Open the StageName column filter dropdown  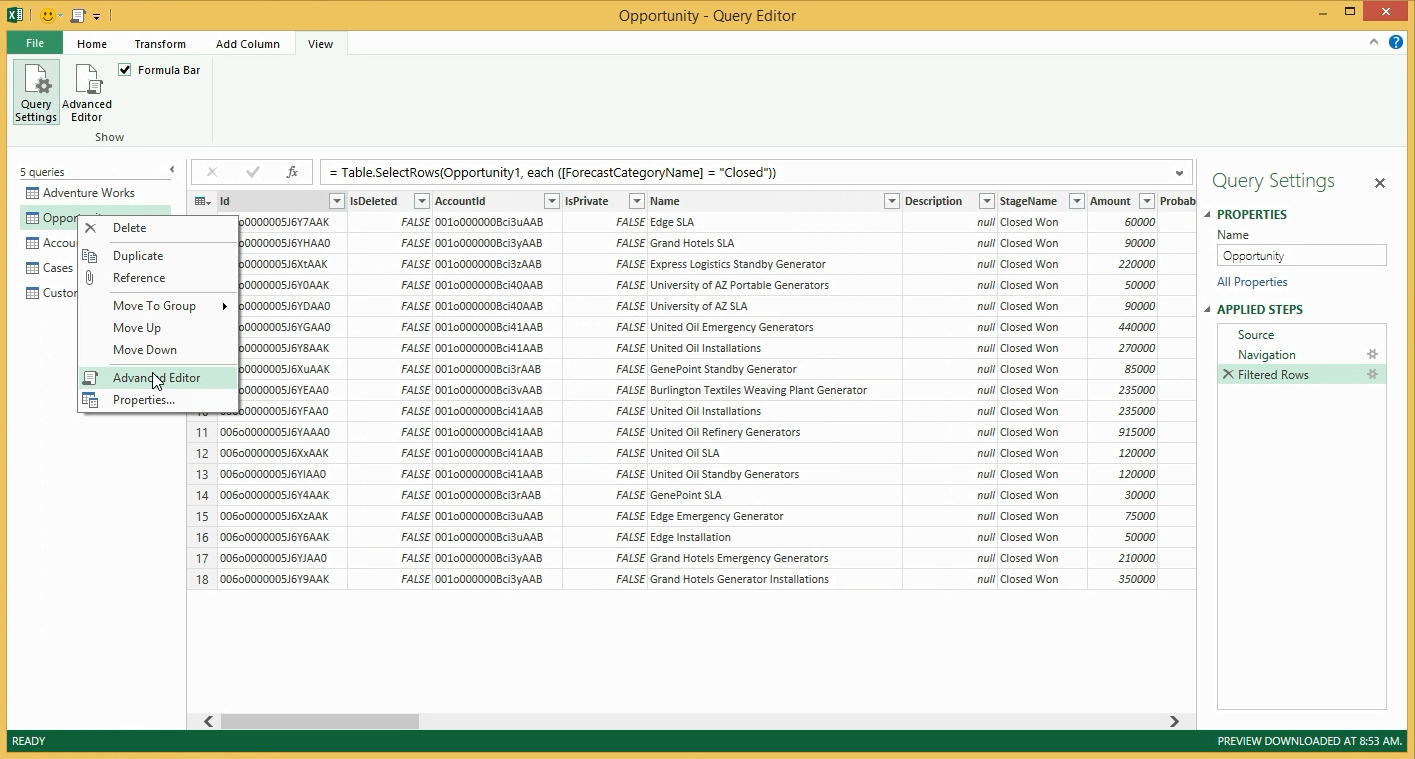coord(1076,201)
